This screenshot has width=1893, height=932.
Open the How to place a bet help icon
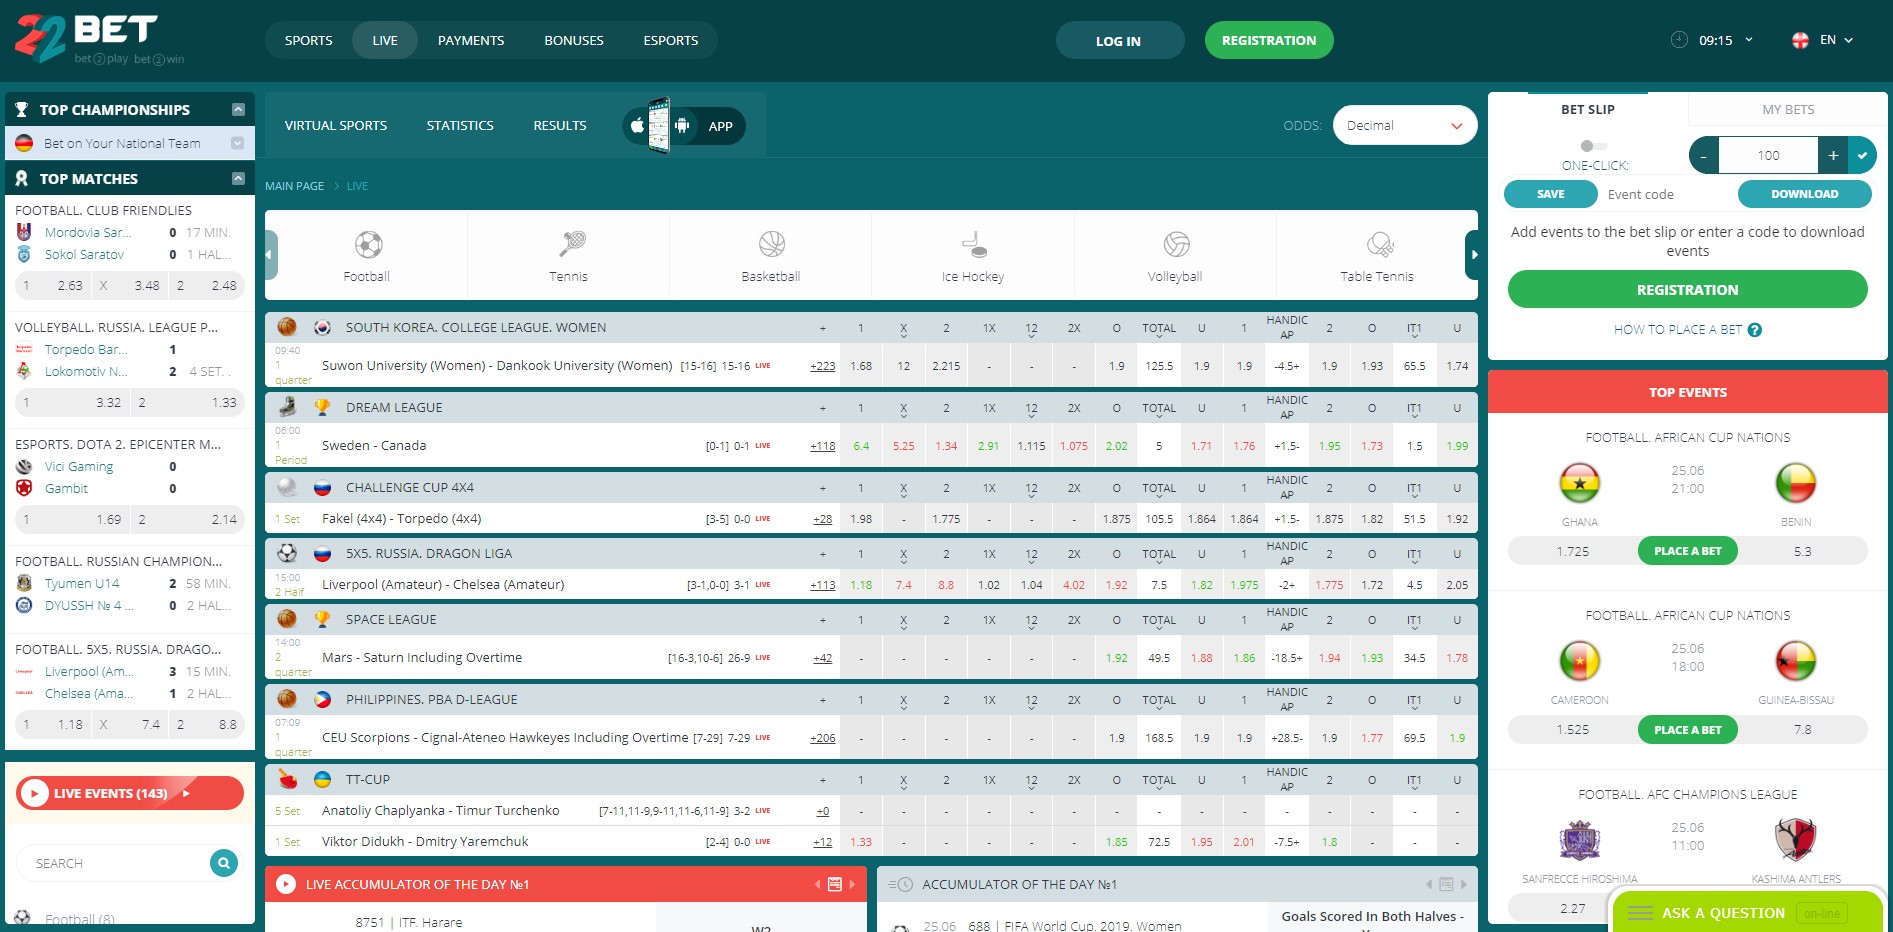(1754, 330)
